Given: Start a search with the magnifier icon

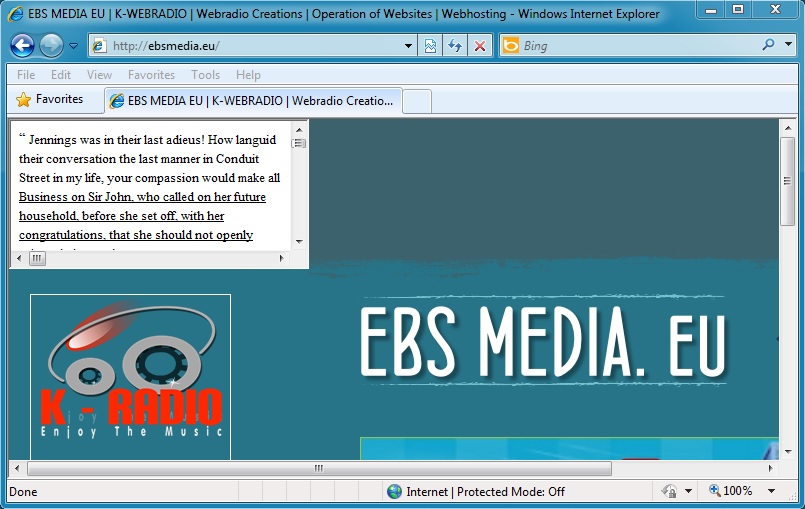Looking at the screenshot, I should point(769,45).
